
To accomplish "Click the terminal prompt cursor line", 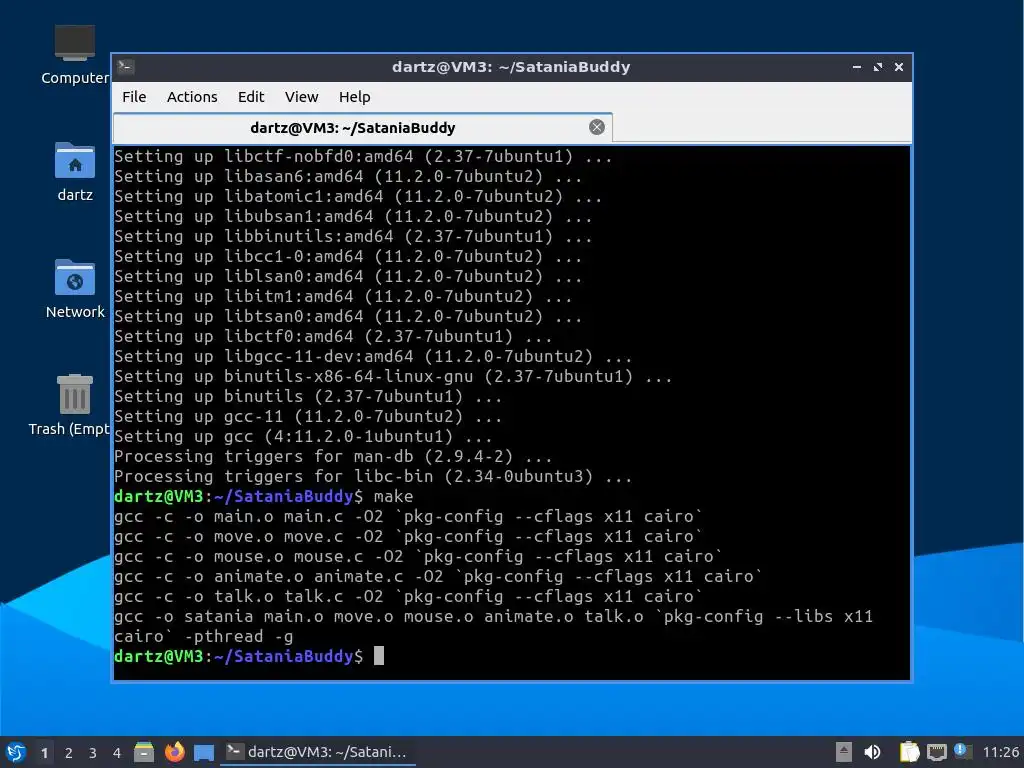I will pos(249,656).
